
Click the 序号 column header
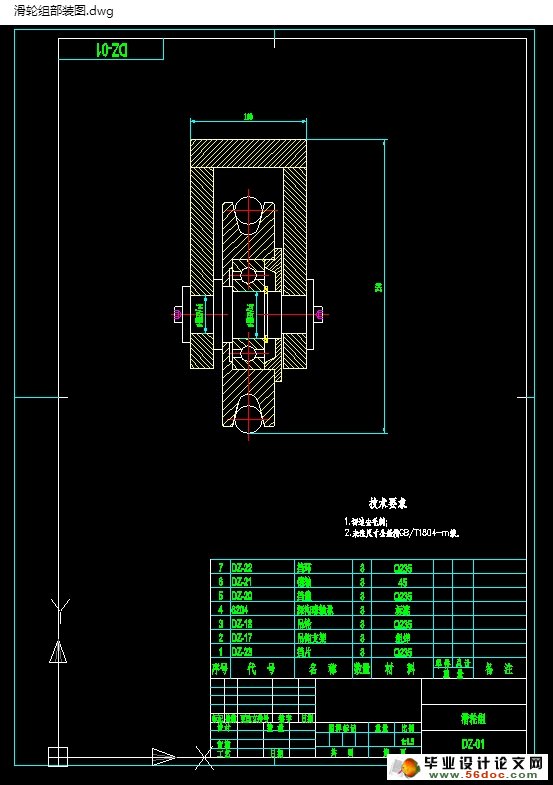pos(220,669)
